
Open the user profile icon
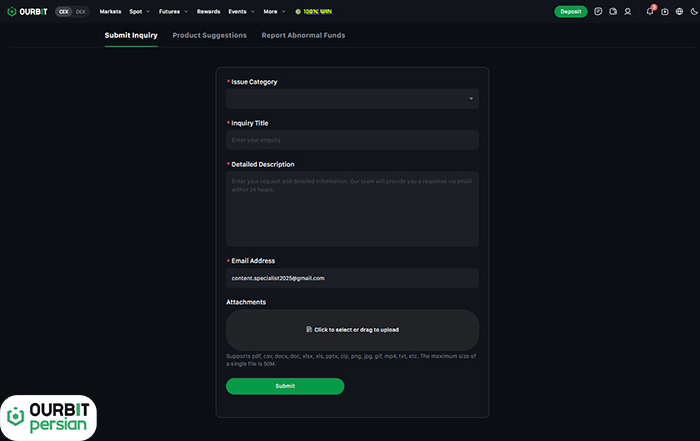(627, 12)
